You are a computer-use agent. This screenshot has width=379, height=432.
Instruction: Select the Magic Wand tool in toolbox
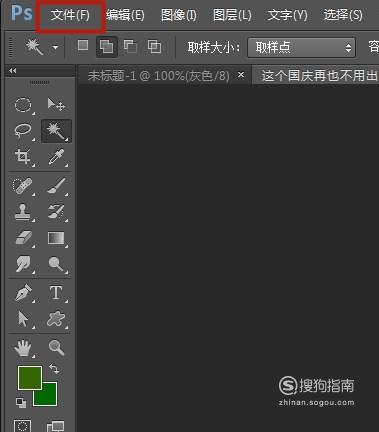[x=56, y=131]
